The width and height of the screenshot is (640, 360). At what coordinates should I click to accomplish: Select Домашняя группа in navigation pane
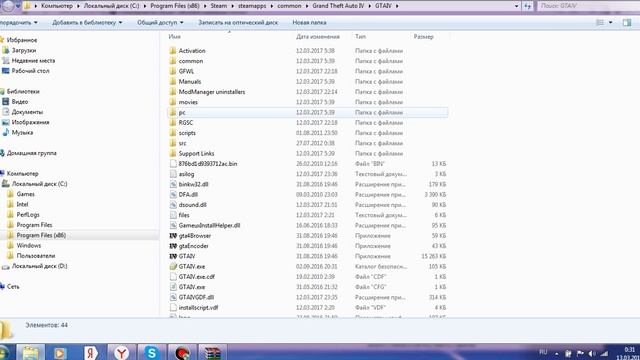coord(31,153)
